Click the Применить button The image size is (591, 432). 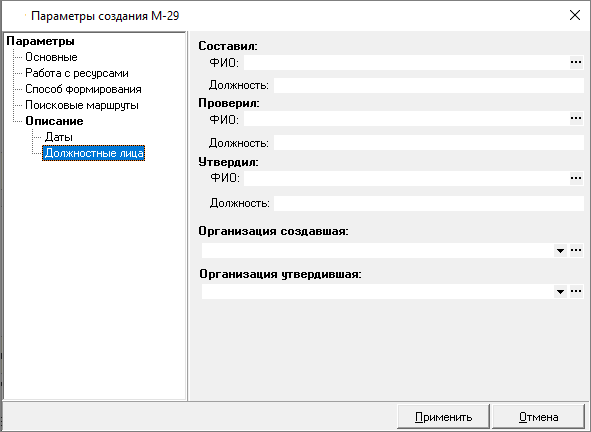pyautogui.click(x=443, y=417)
